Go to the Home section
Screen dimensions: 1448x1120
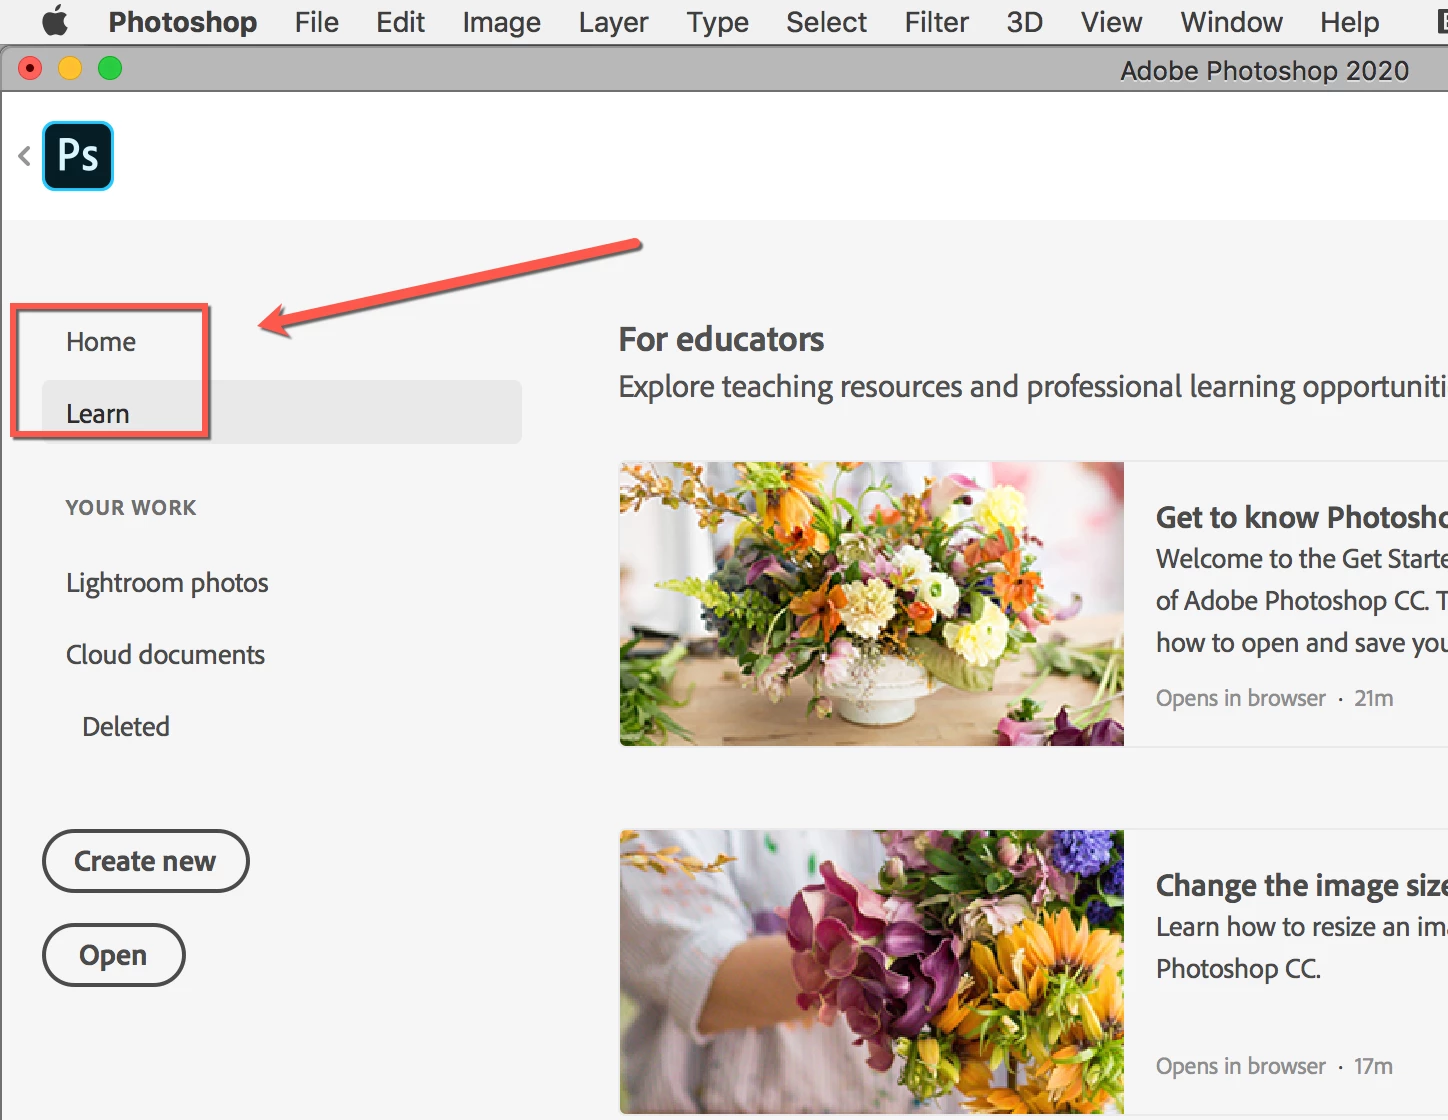101,342
